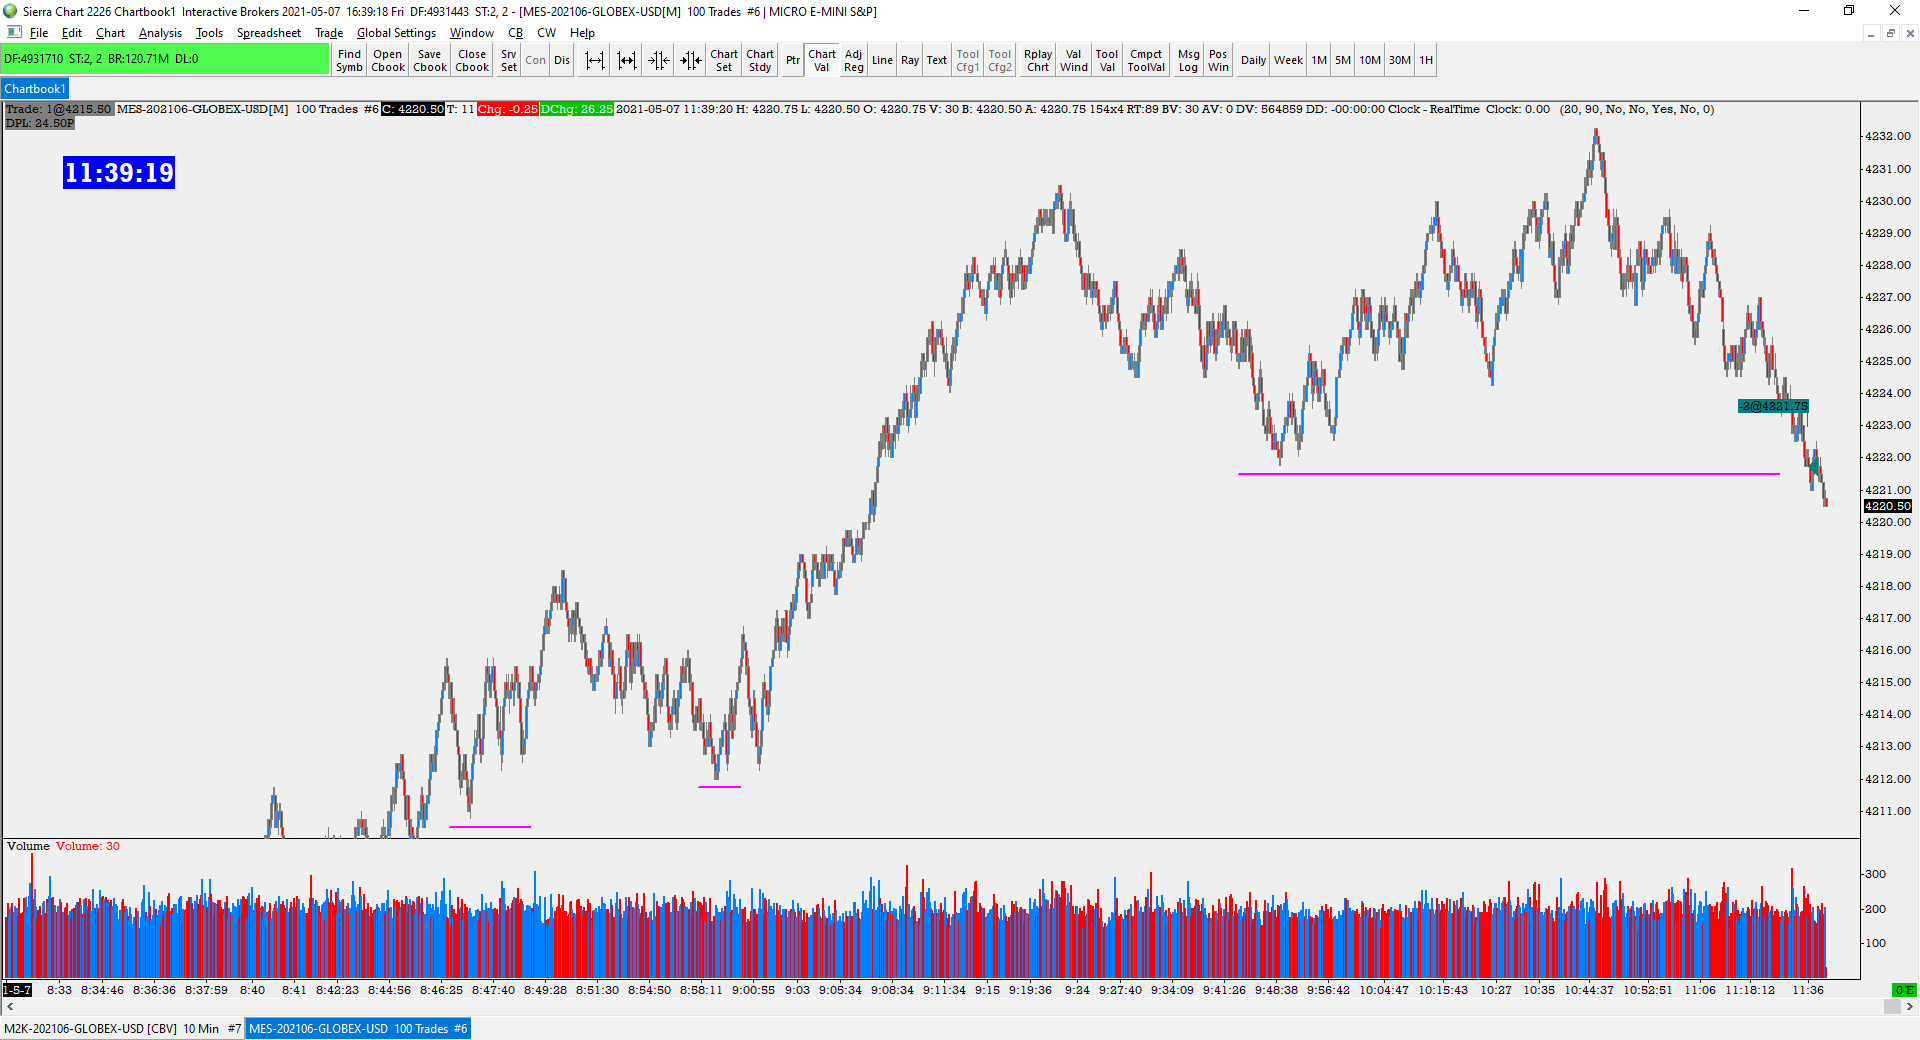
Task: Open the Chart menu
Action: (110, 33)
